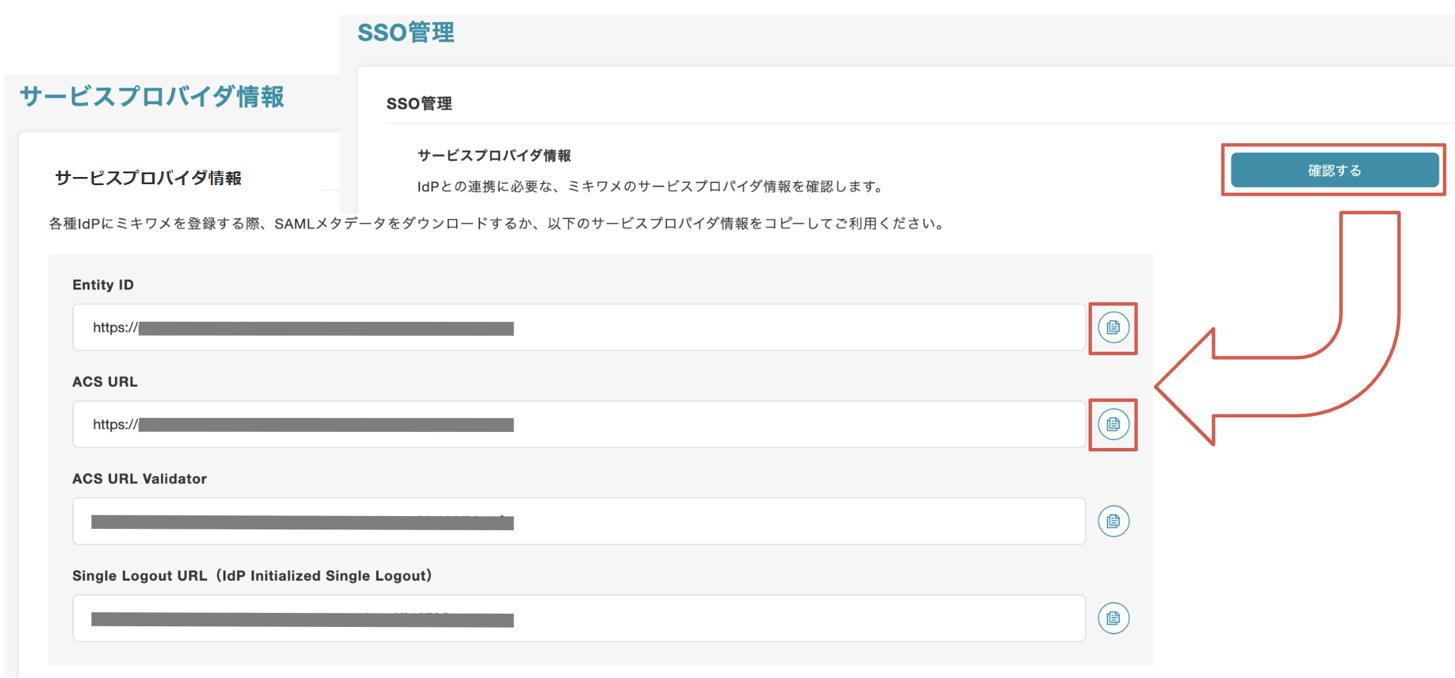Click the Single Logout URL field label
The image size is (1455, 678).
252,576
